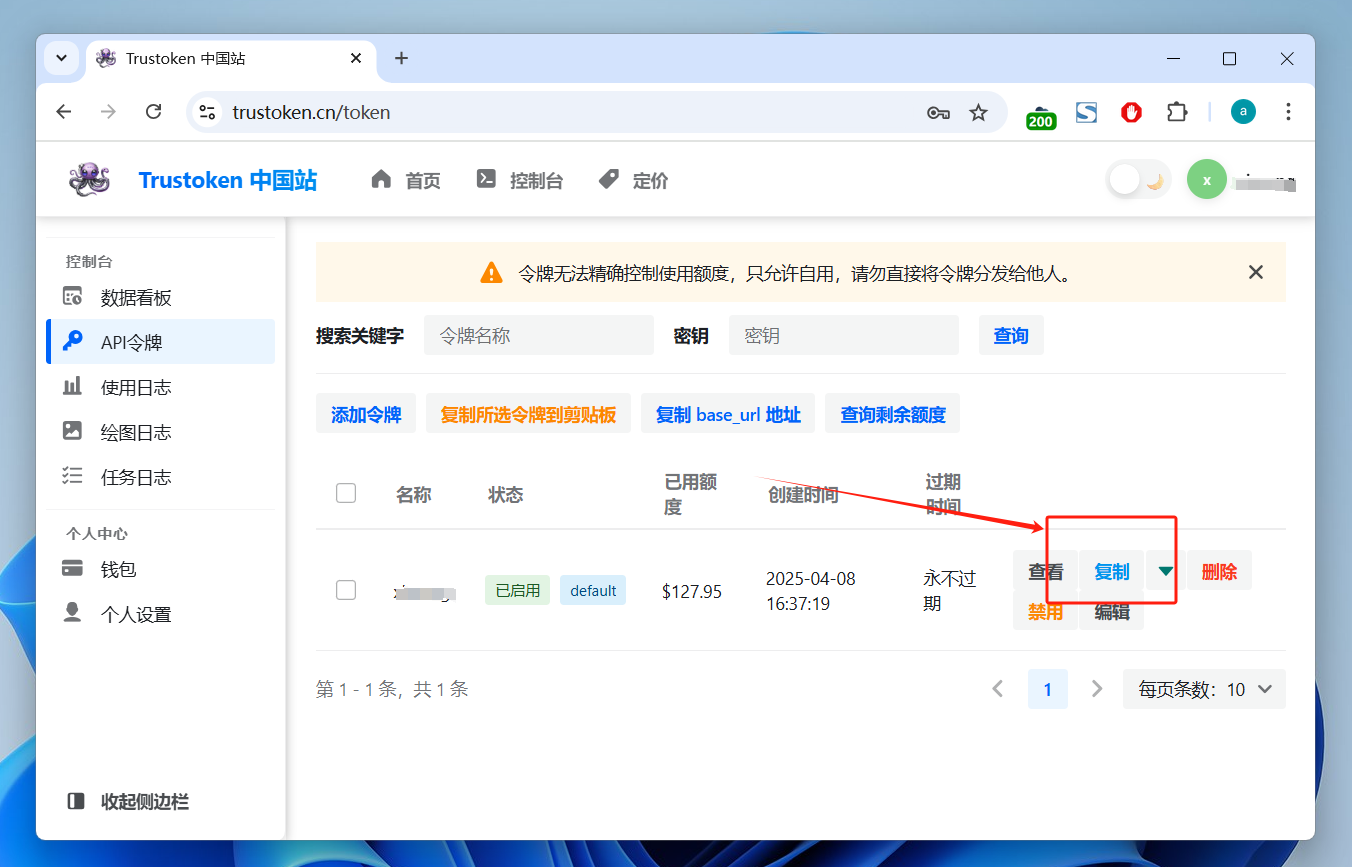Click the 令牌名称 search field
This screenshot has width=1352, height=867.
pos(539,335)
